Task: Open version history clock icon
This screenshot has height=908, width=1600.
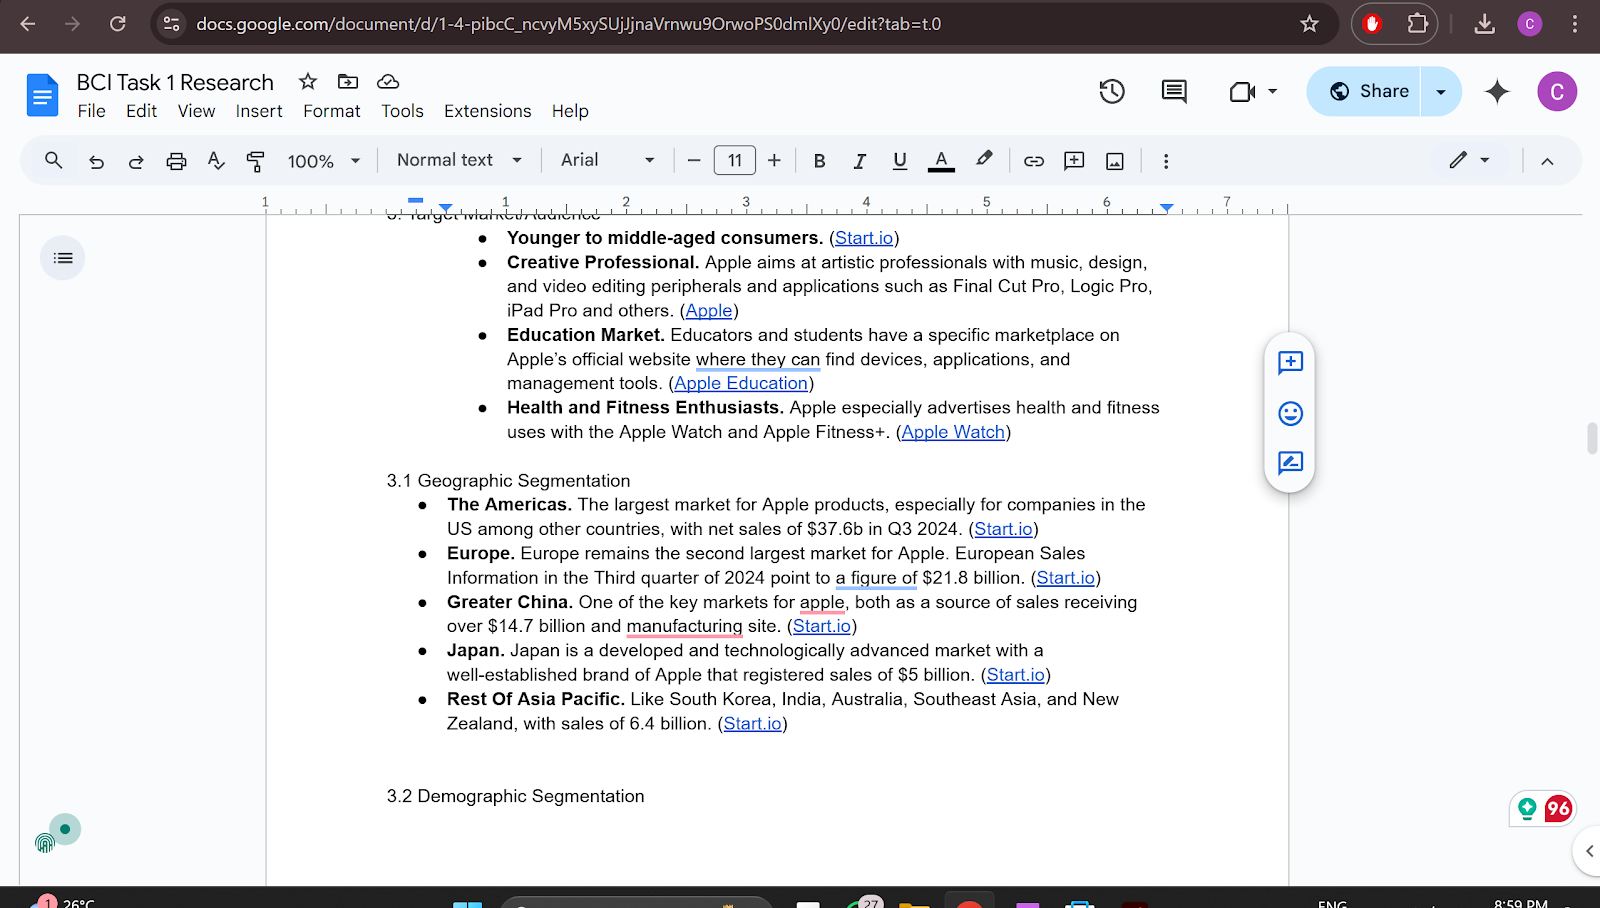Action: point(1112,91)
